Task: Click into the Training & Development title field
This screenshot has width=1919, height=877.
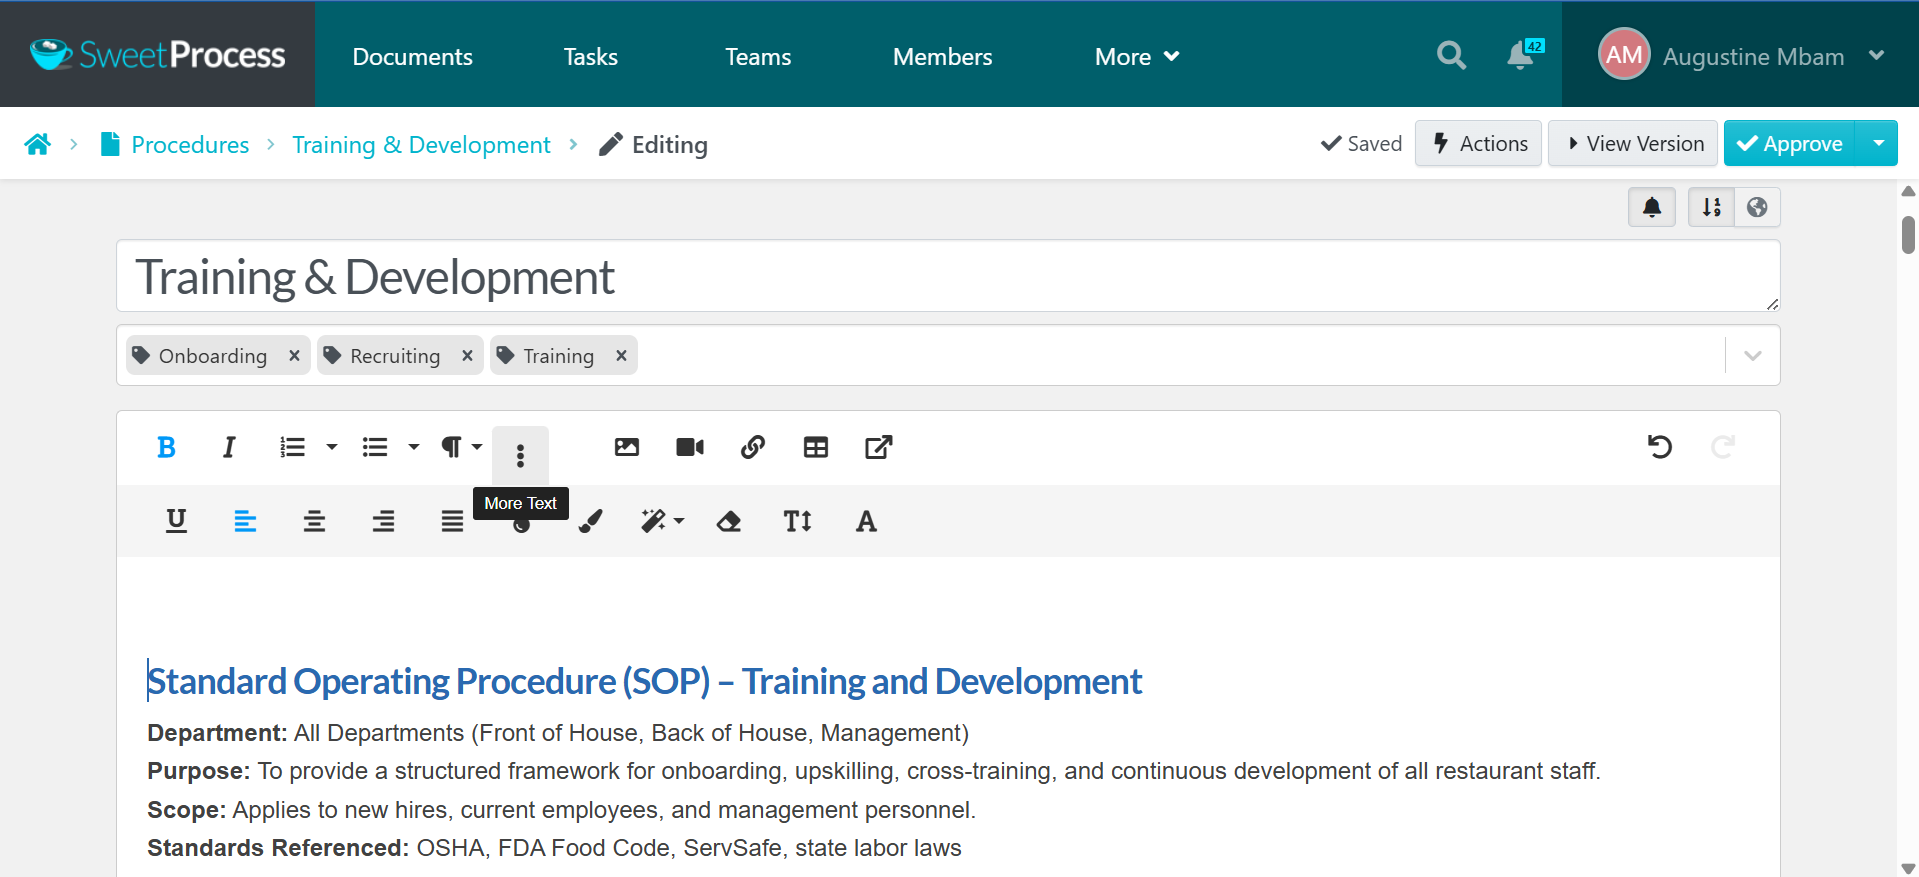Action: pyautogui.click(x=948, y=276)
